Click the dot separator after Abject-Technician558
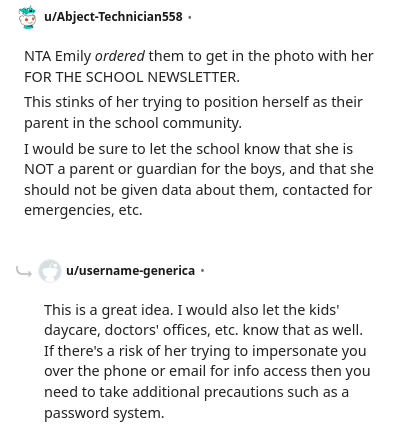The image size is (400, 448). [x=190, y=17]
